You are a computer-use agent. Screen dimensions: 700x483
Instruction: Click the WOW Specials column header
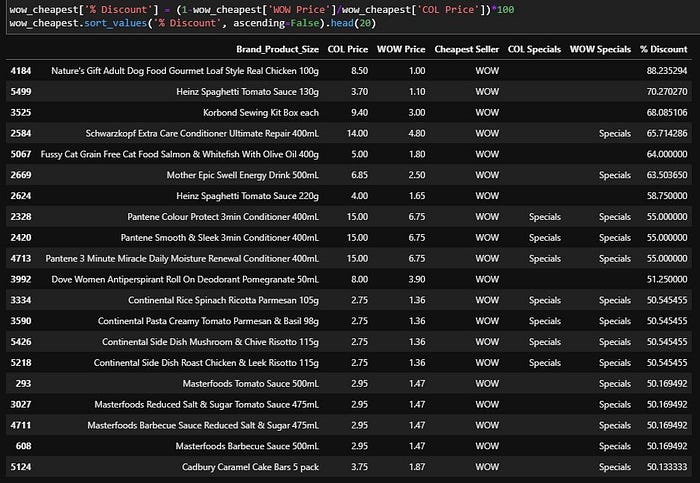600,49
